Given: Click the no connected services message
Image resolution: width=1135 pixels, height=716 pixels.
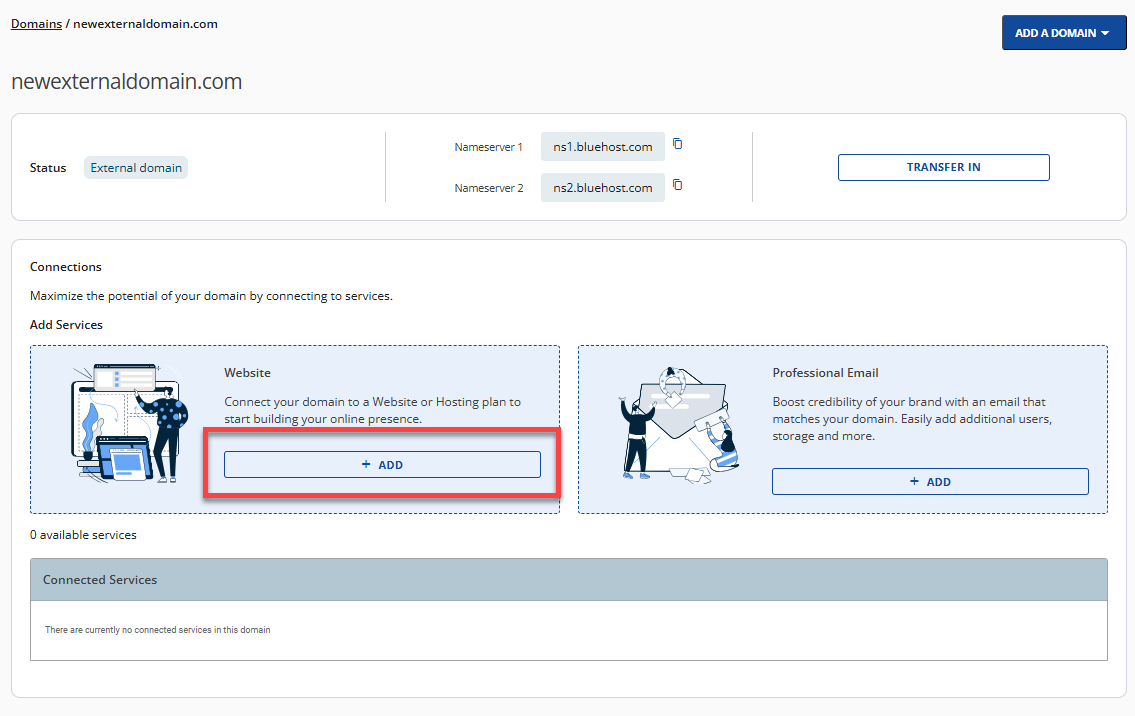Looking at the screenshot, I should coord(157,630).
